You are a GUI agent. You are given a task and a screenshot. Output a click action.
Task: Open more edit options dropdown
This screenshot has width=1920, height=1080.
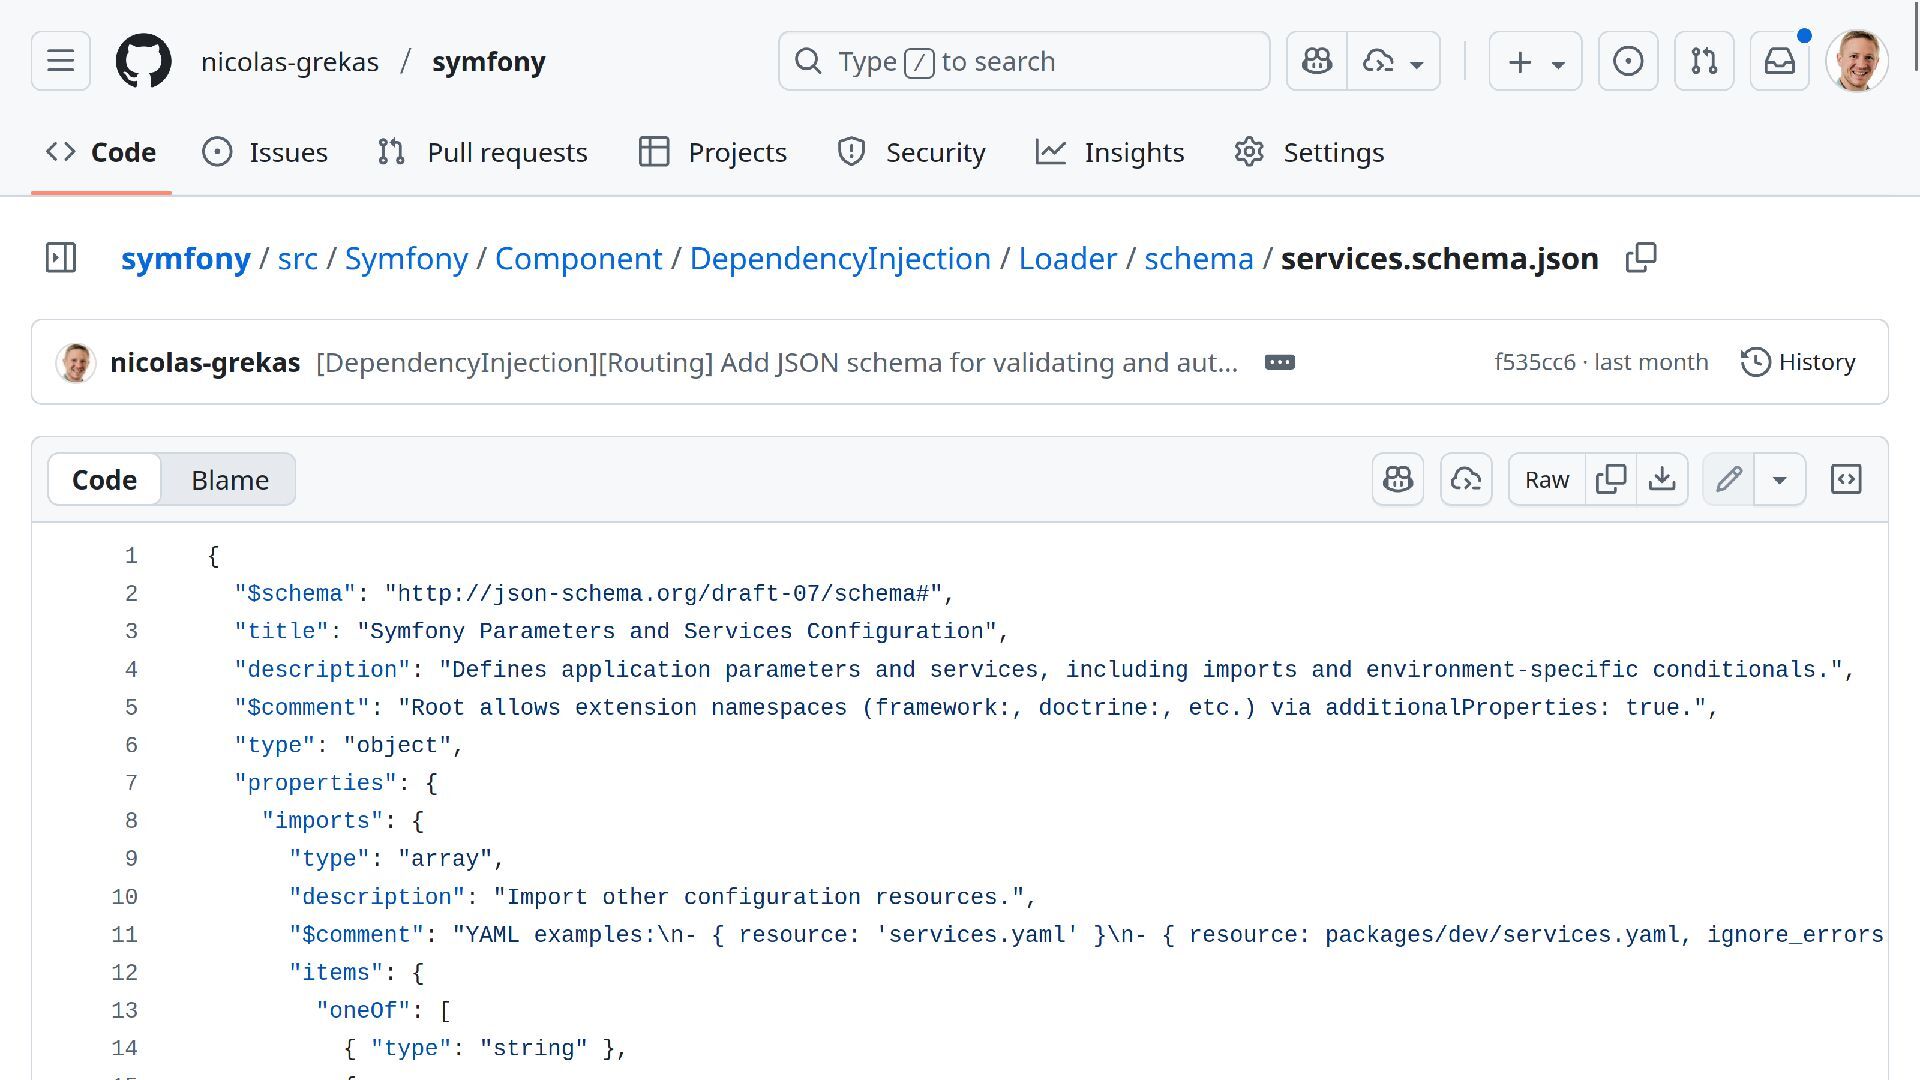click(x=1779, y=480)
